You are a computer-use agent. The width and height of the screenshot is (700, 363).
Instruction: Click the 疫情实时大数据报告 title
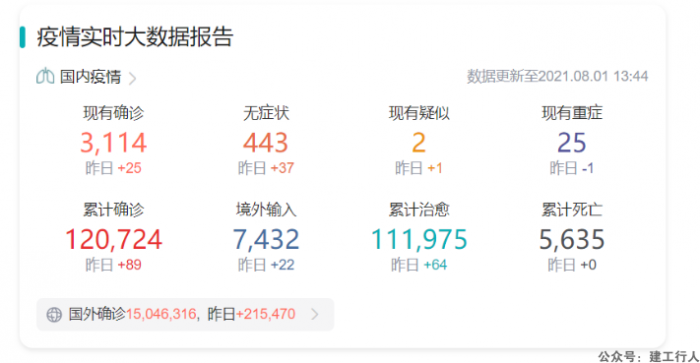135,37
